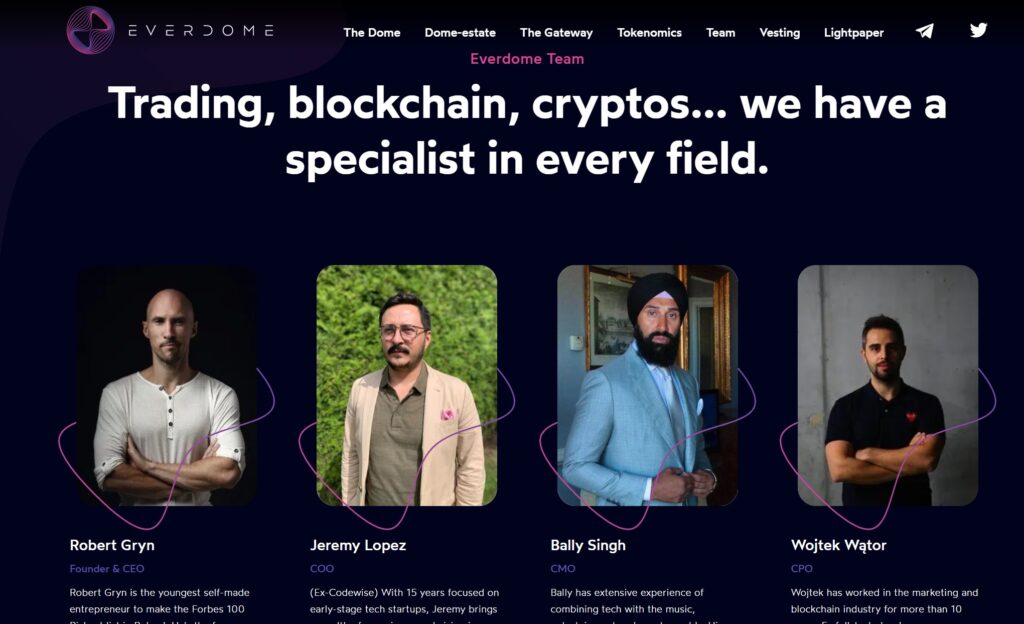Select Jeremy Lopez's portrait photo
The height and width of the screenshot is (624, 1024).
407,385
